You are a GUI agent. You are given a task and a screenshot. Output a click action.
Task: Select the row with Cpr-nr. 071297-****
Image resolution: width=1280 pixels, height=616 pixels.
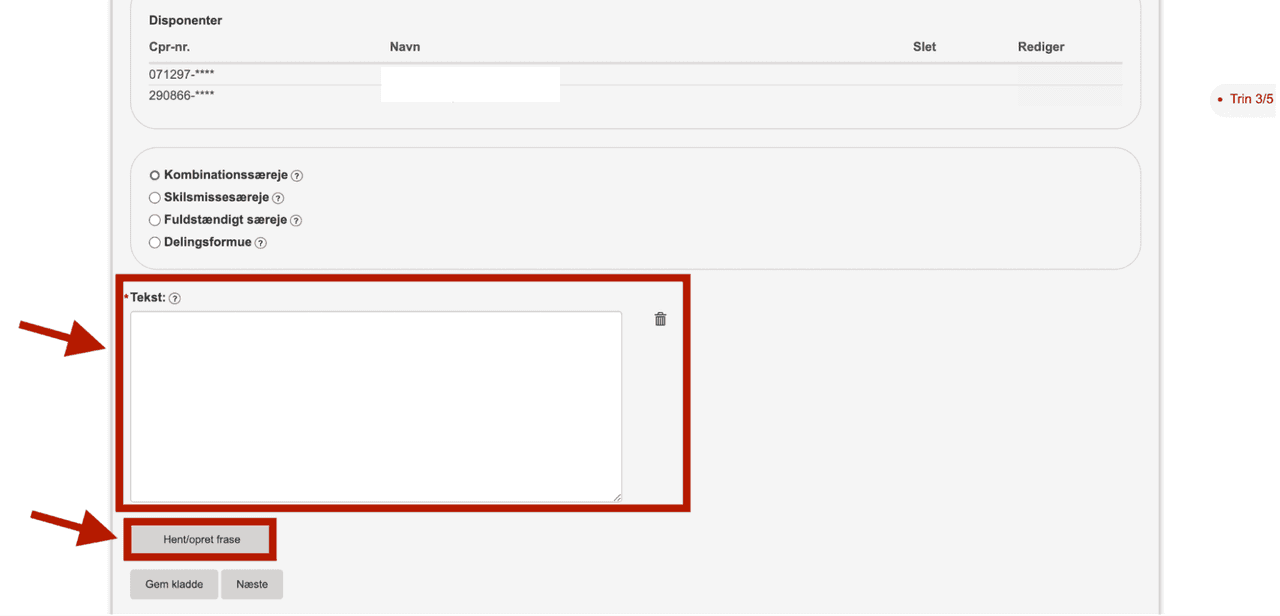coord(182,74)
